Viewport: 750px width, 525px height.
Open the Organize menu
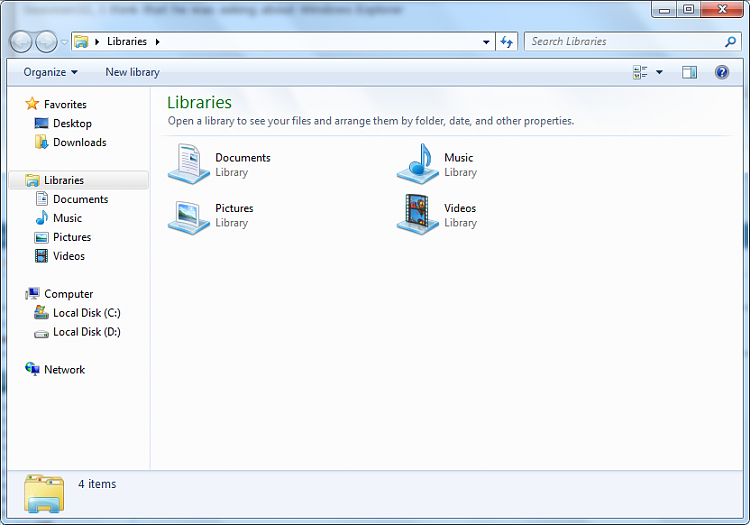pyautogui.click(x=50, y=72)
